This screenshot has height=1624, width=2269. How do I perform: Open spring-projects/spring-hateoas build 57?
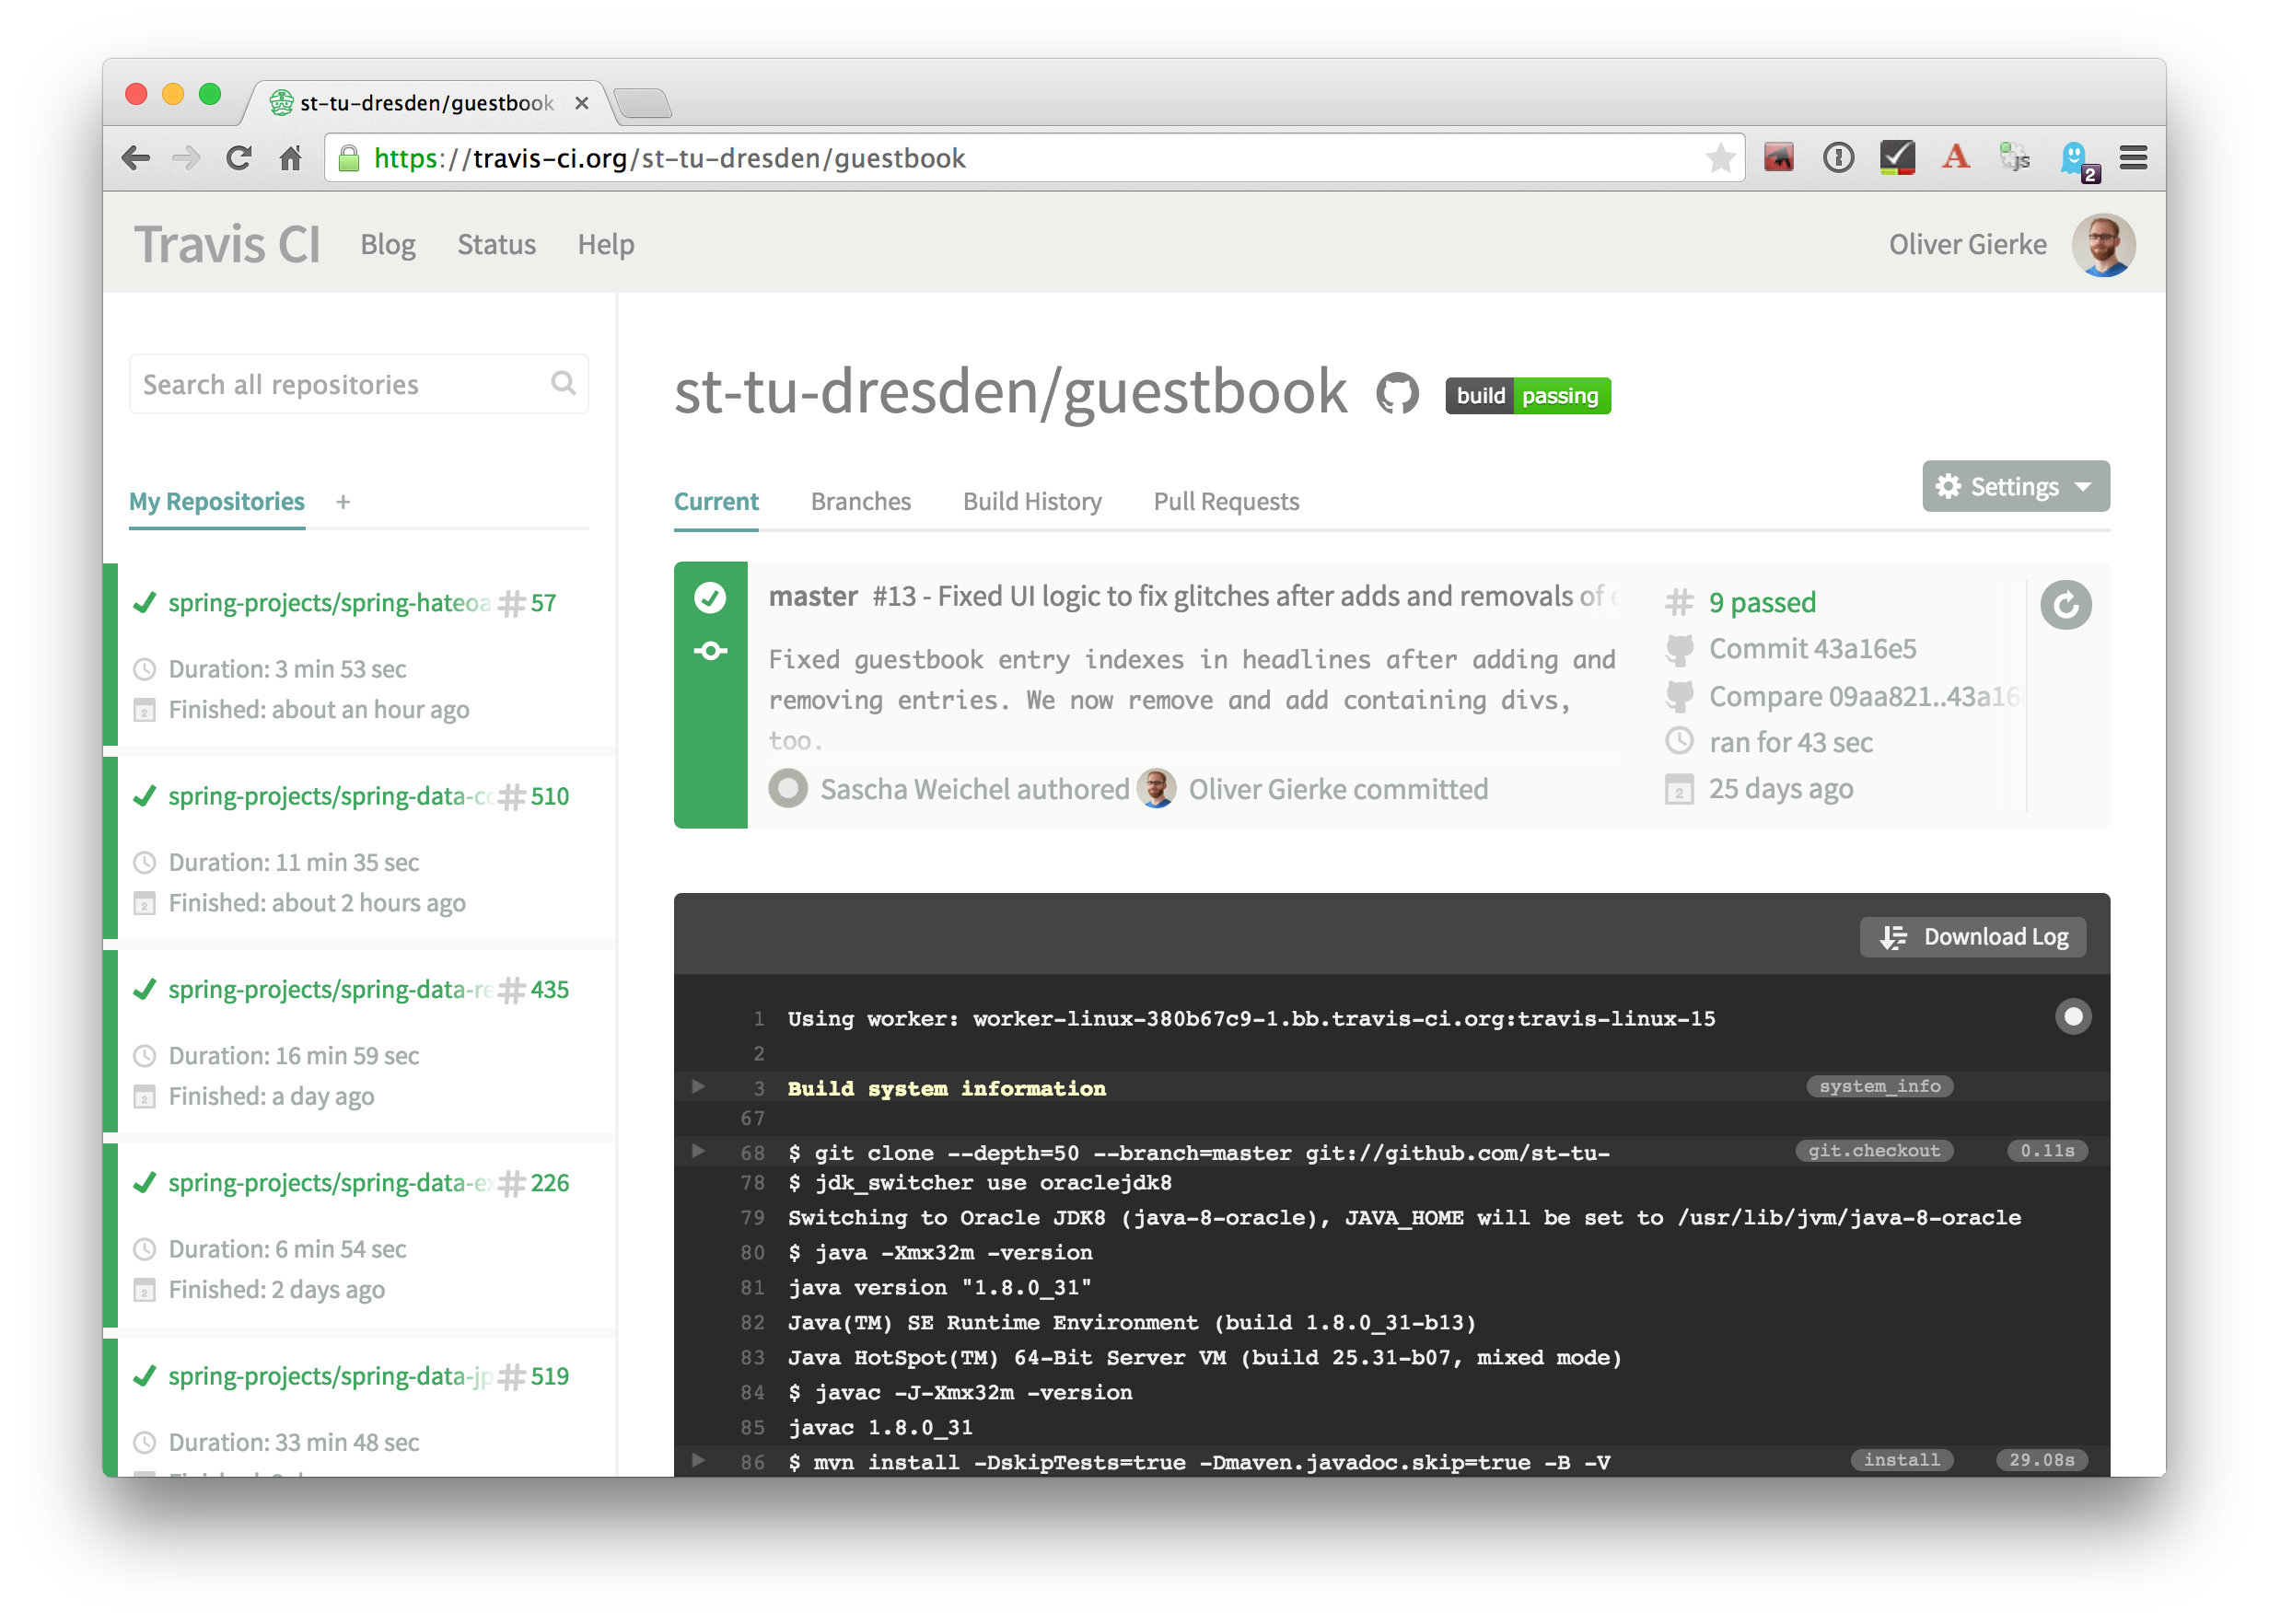click(x=362, y=603)
